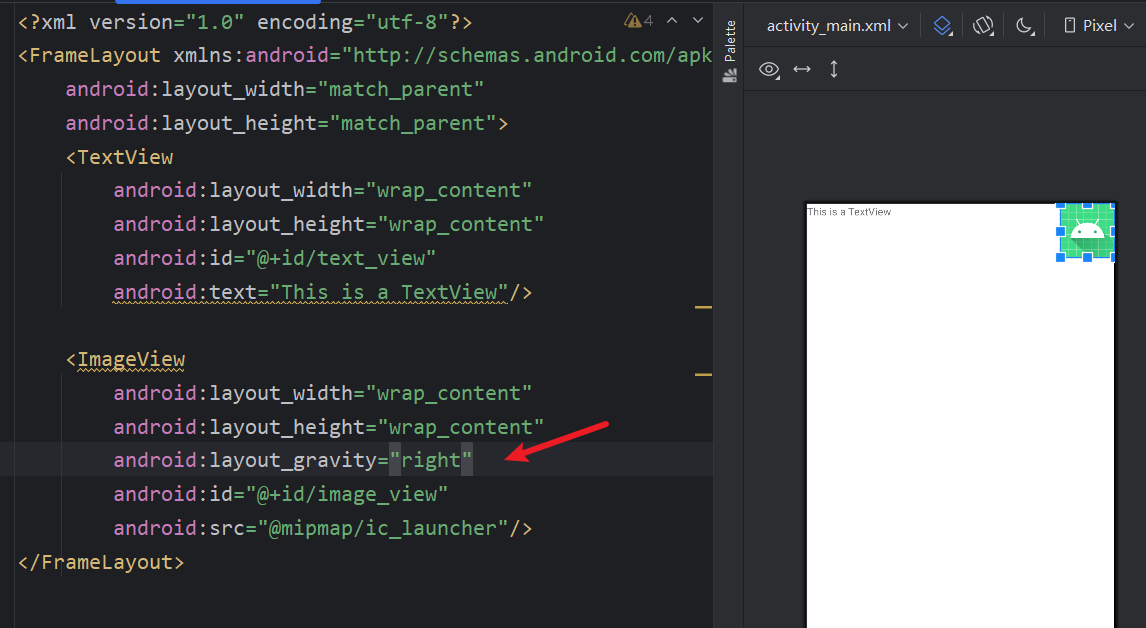Click the orientation rotate icon
The height and width of the screenshot is (628, 1146).
coord(983,26)
